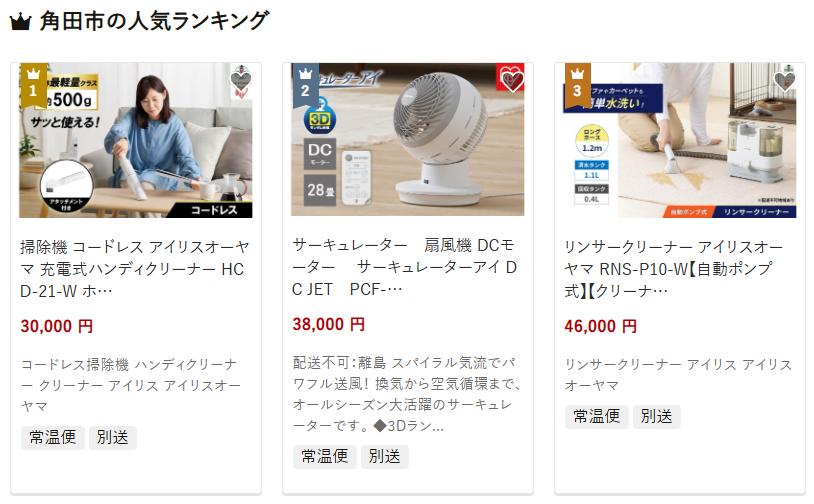Select the 38,000 円 price

pyautogui.click(x=329, y=324)
